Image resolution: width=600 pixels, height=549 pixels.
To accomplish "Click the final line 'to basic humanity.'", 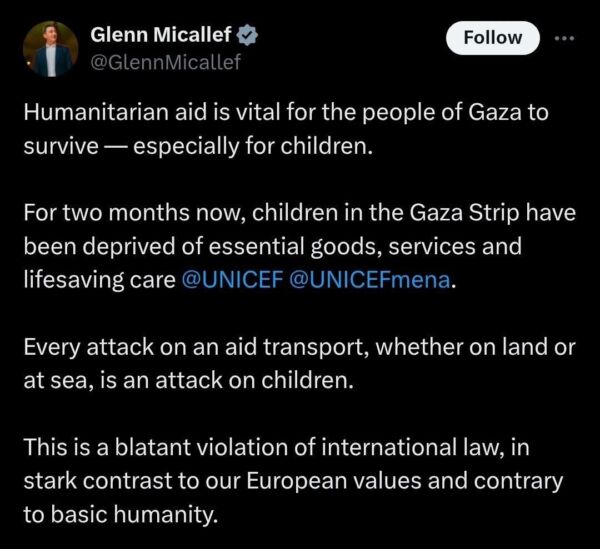I will tap(121, 515).
